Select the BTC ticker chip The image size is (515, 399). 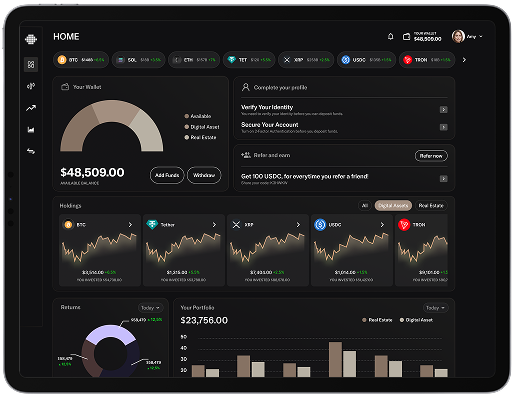click(x=81, y=60)
